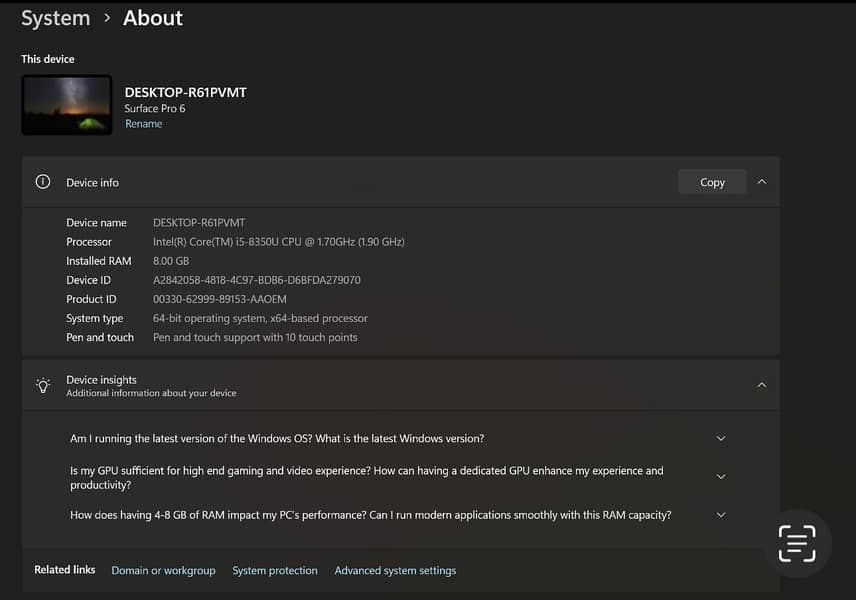
Task: Collapse the Device insights section chevron
Action: click(x=762, y=385)
